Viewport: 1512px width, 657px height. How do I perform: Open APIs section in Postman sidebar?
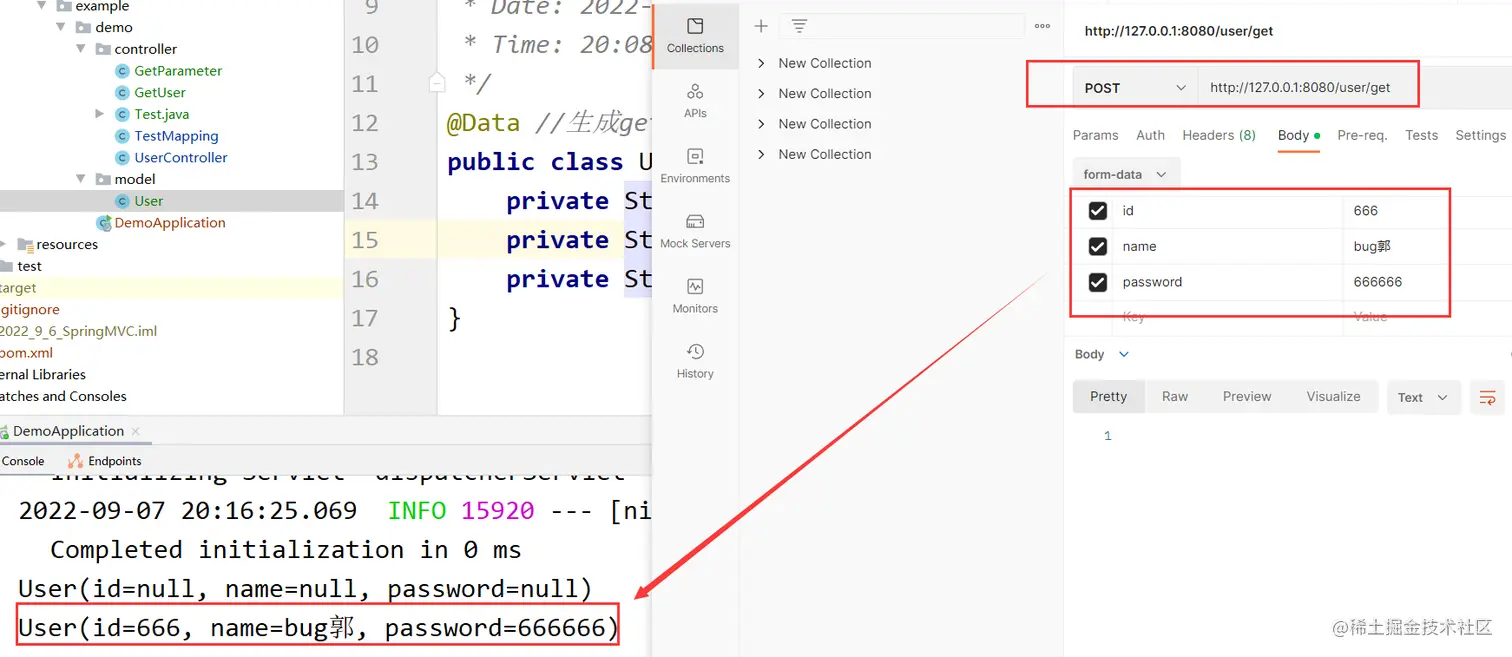[x=695, y=101]
